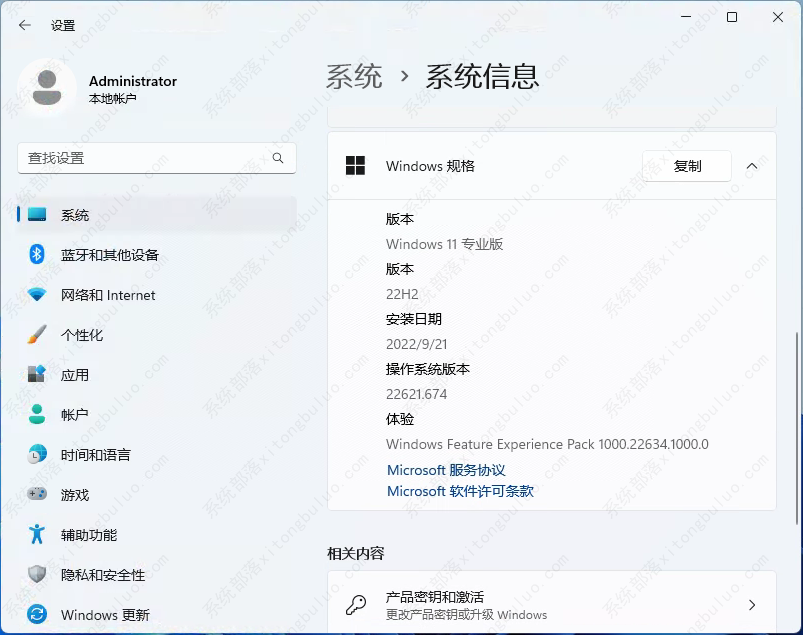Viewport: 803px width, 635px height.
Task: Click the Apps icon in sidebar
Action: 37,375
